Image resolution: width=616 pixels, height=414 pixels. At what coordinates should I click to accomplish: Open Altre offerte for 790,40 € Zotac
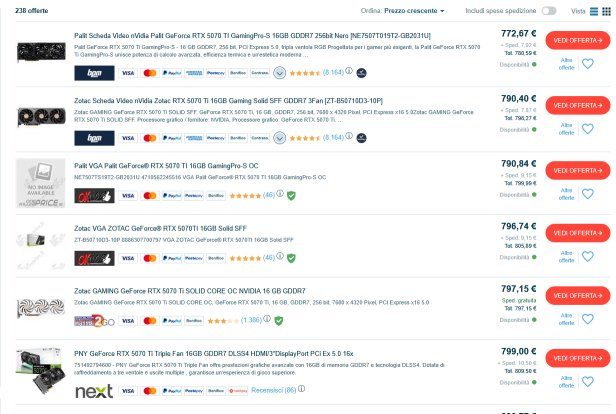[566, 129]
